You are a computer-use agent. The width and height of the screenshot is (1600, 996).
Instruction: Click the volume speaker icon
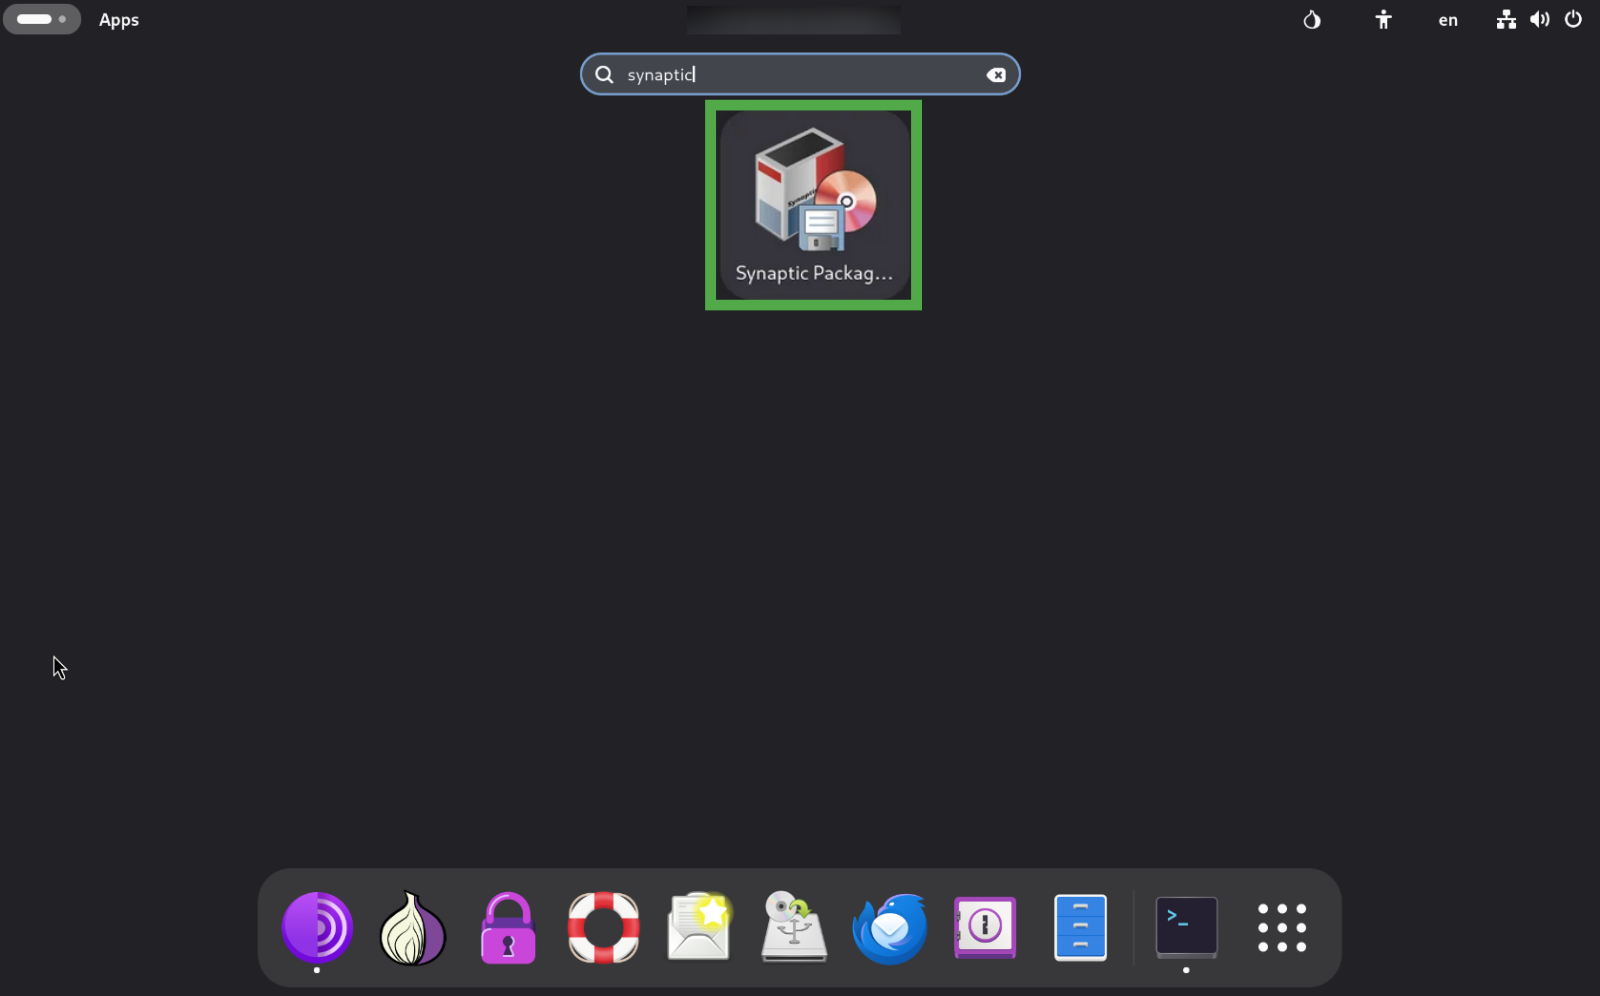pos(1540,20)
